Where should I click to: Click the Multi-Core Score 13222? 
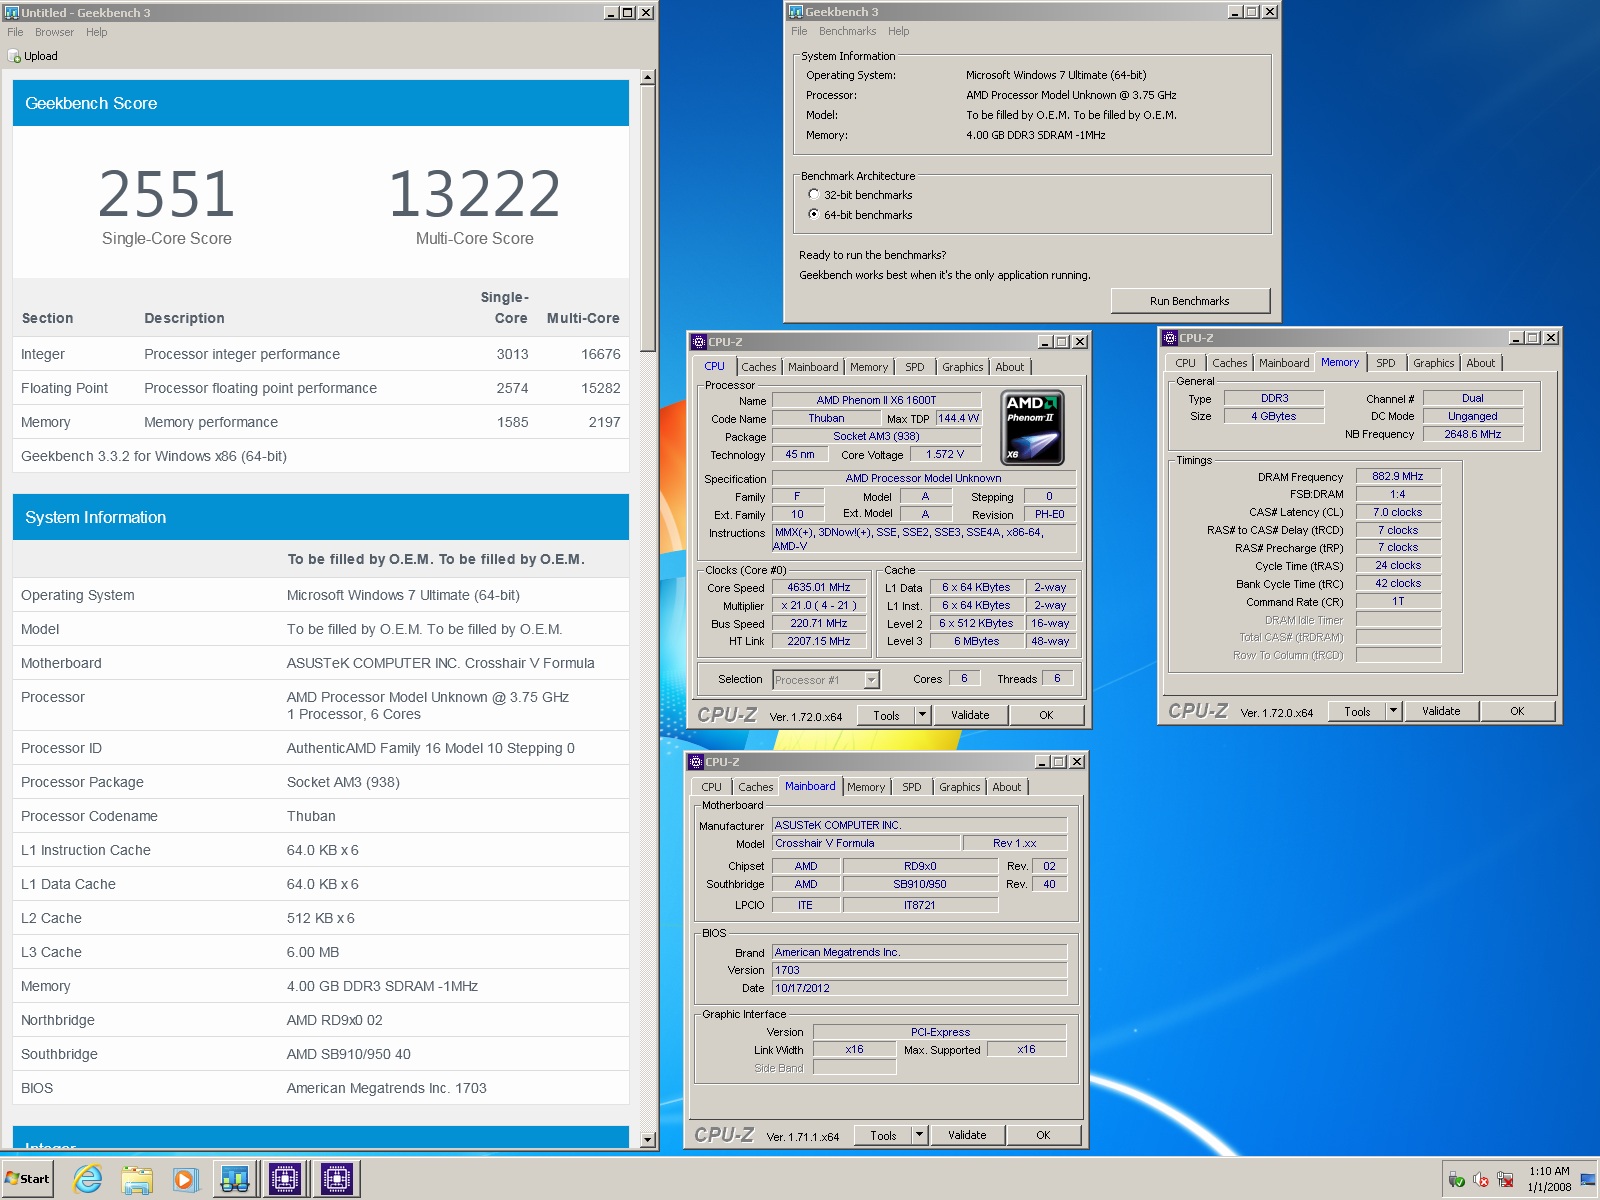pos(474,194)
